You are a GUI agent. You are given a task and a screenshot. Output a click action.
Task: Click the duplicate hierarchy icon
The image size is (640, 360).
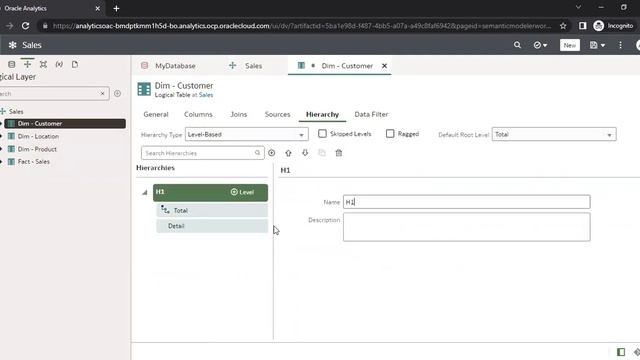point(322,153)
